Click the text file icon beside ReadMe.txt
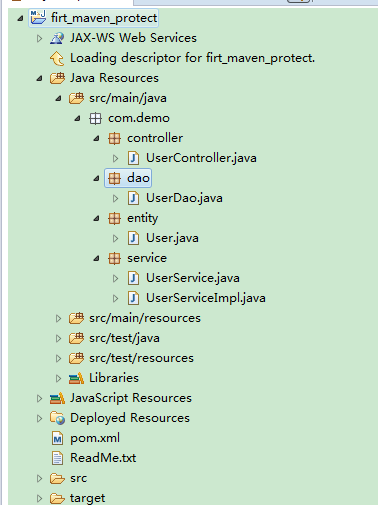 (57, 458)
